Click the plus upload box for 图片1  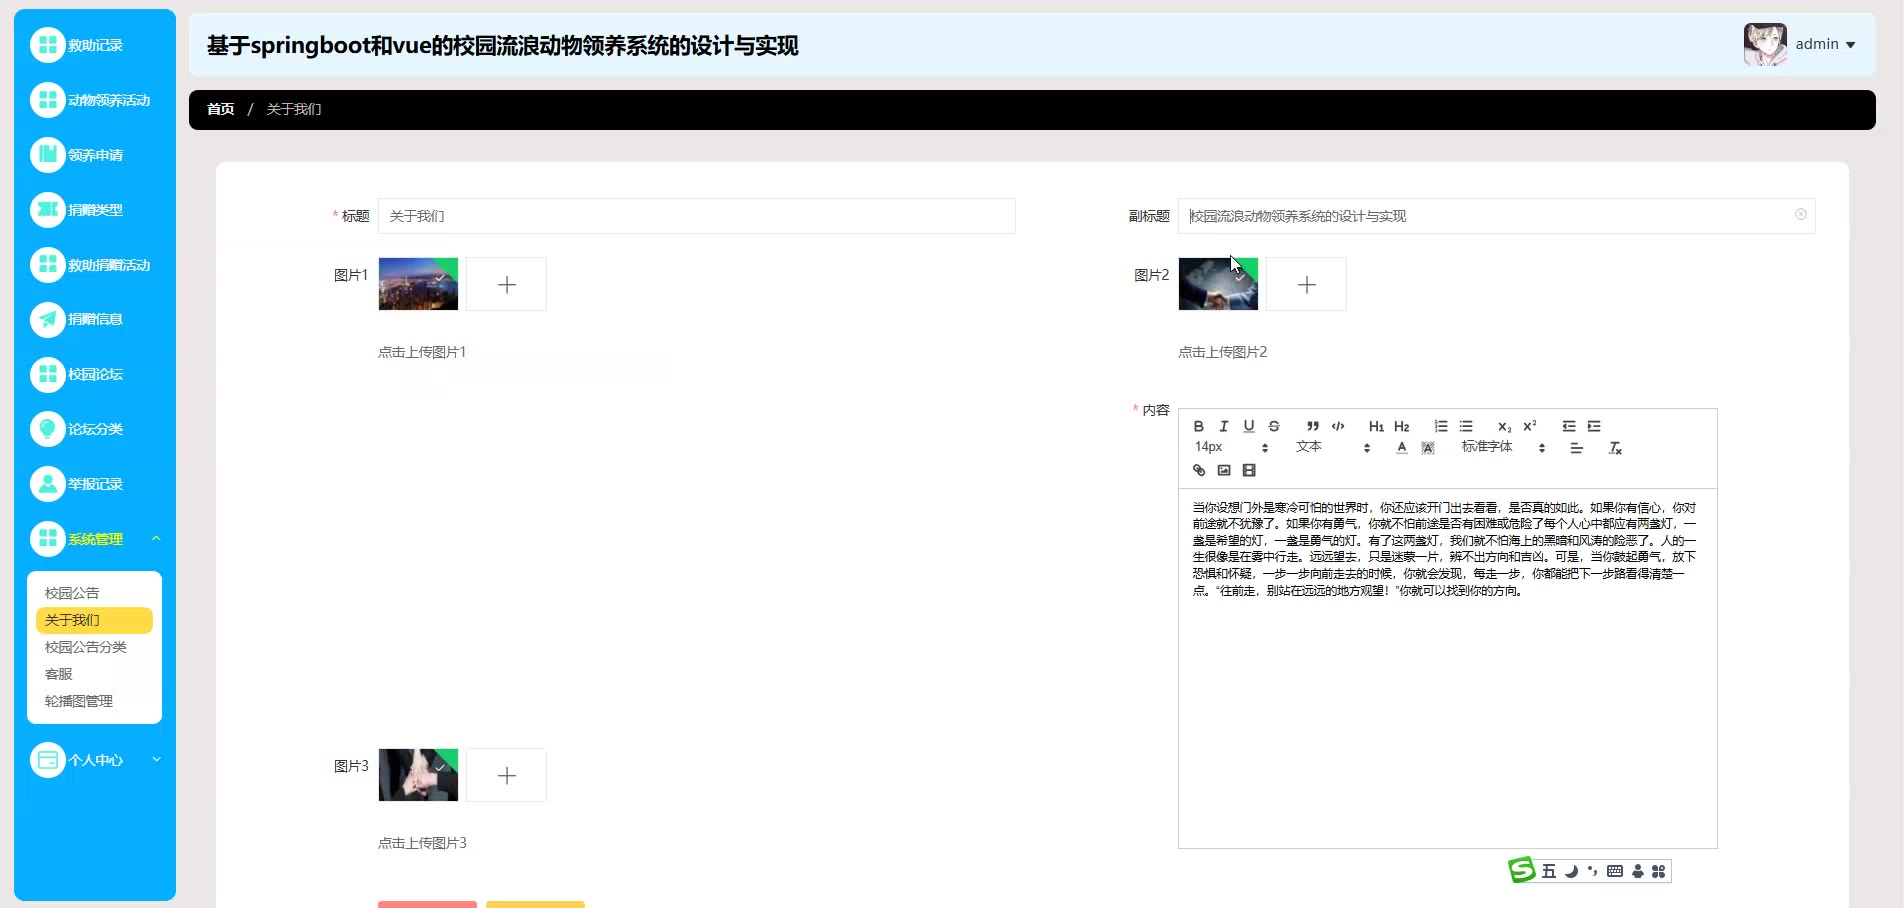(x=506, y=284)
